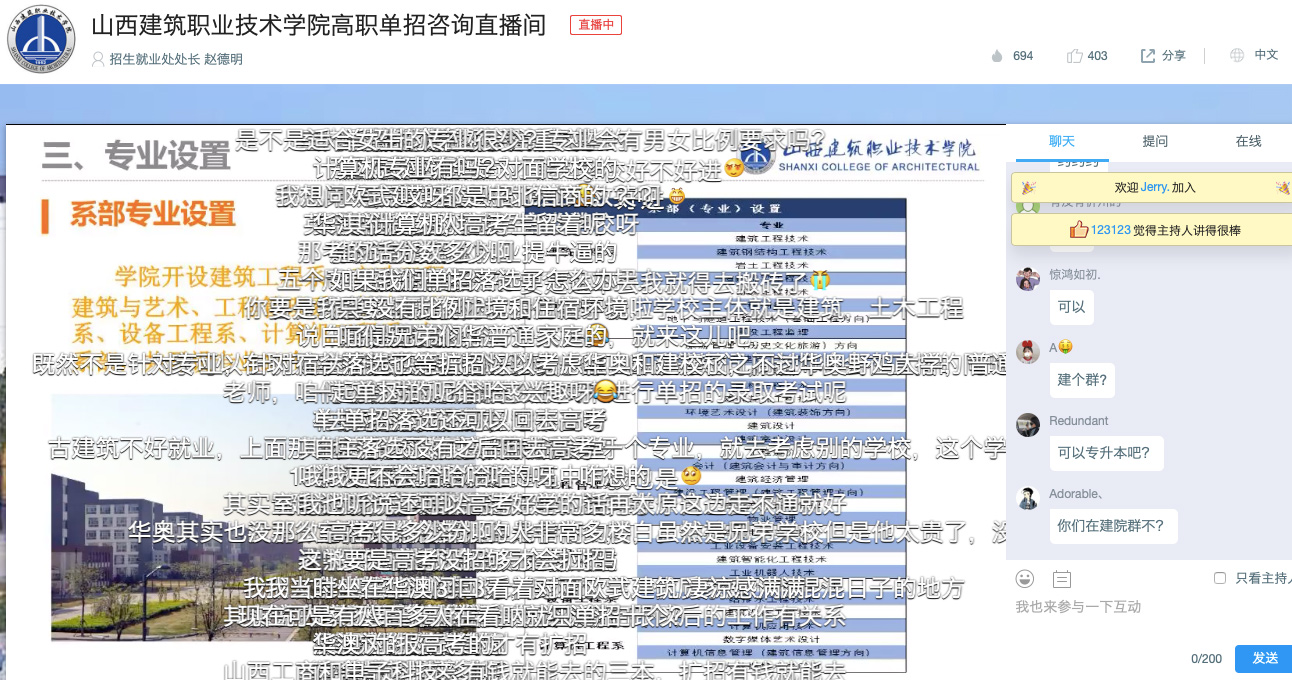The width and height of the screenshot is (1292, 680).
Task: Click the globe language icon
Action: (1237, 56)
